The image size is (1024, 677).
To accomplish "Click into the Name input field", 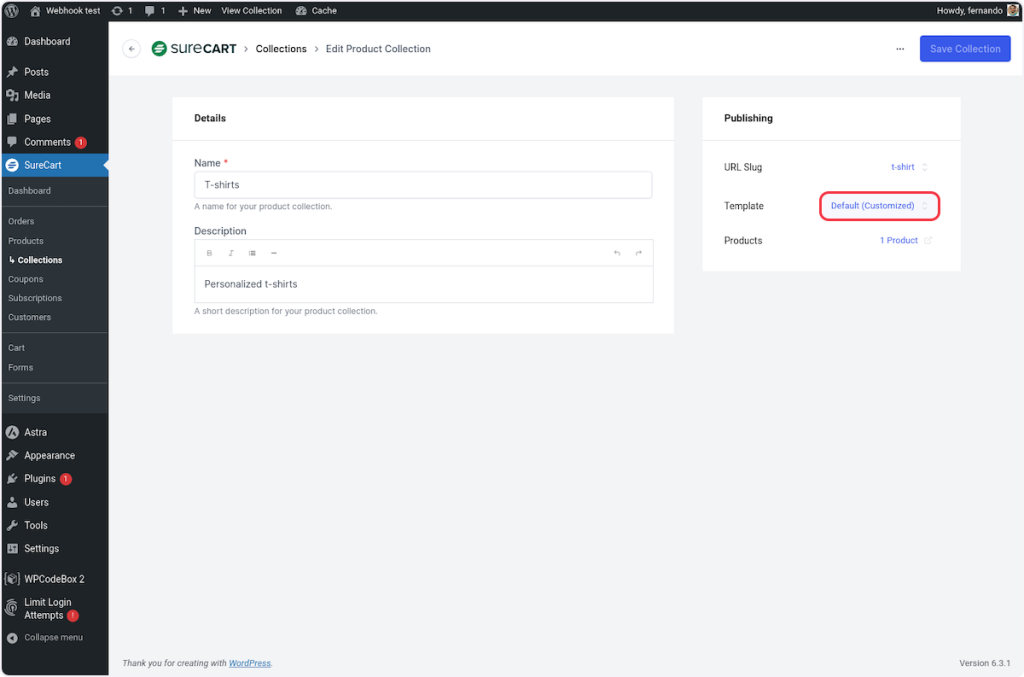I will [x=422, y=185].
